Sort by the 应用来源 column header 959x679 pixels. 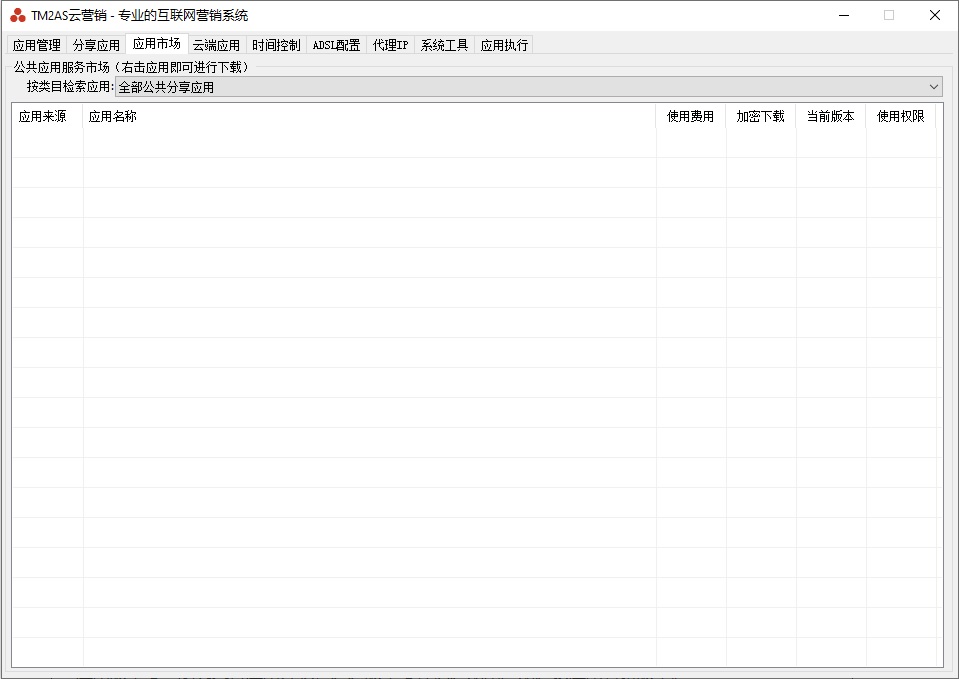[43, 116]
